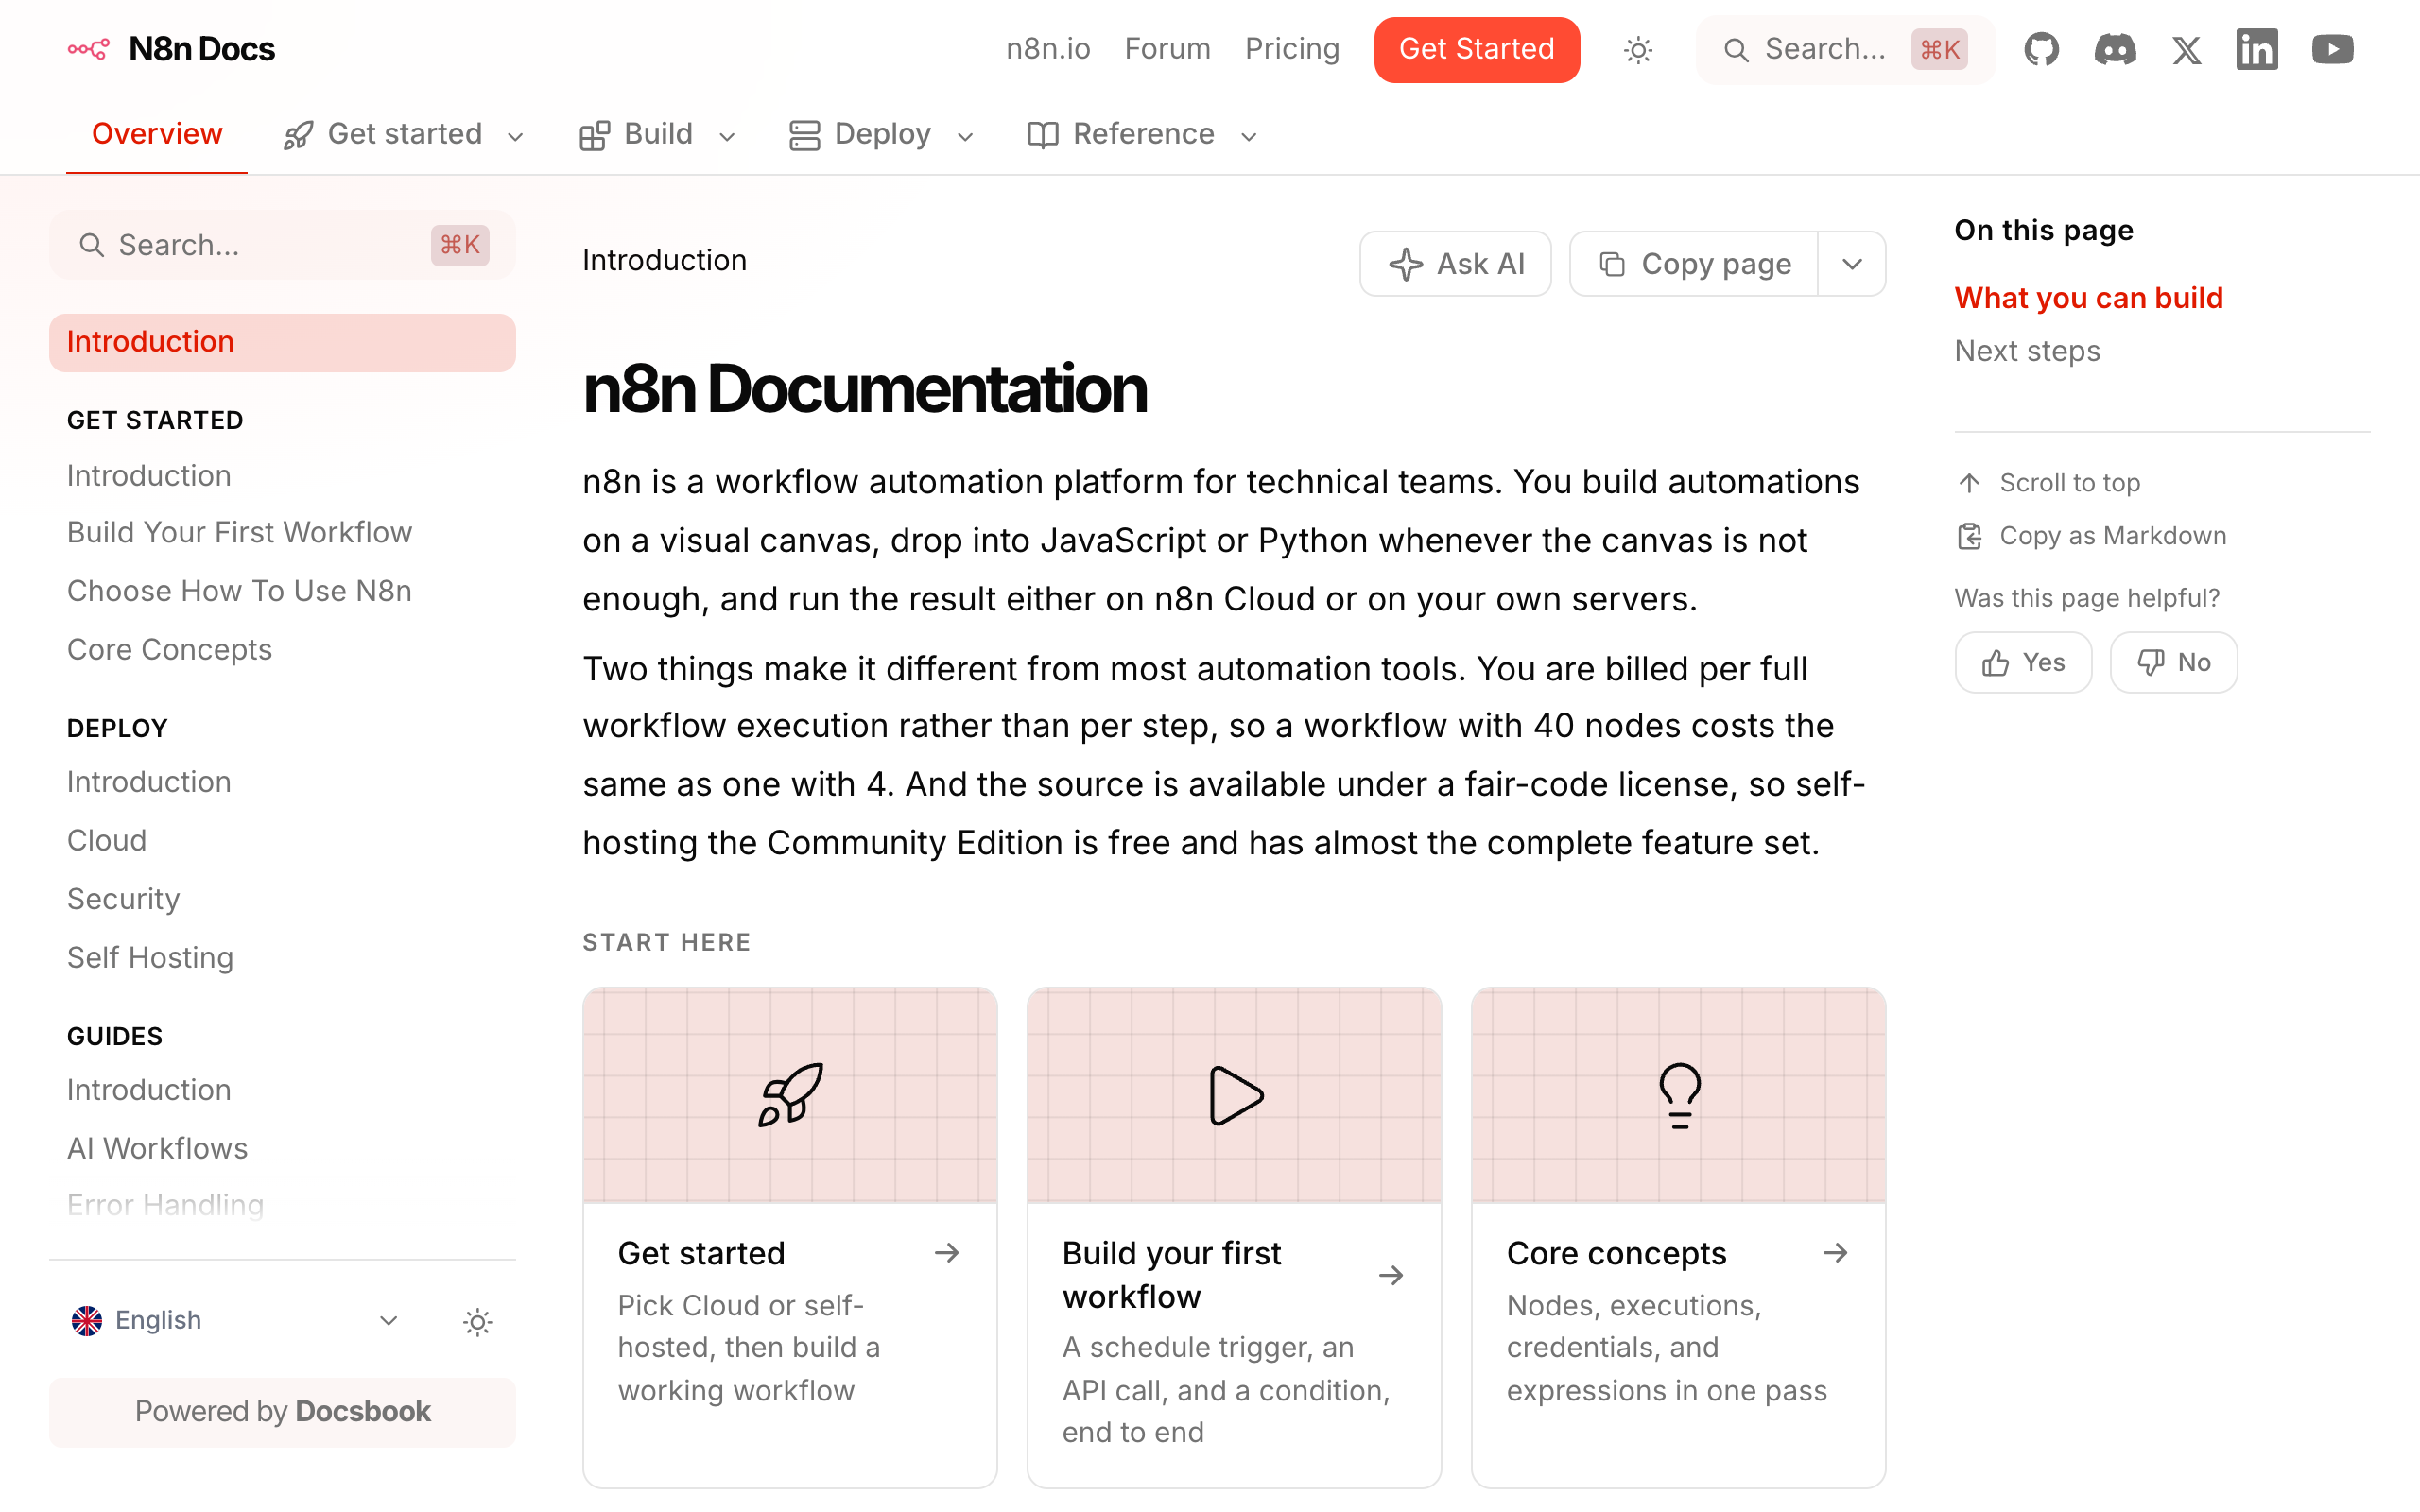The image size is (2420, 1512).
Task: Open the Pricing header link
Action: coord(1292,49)
